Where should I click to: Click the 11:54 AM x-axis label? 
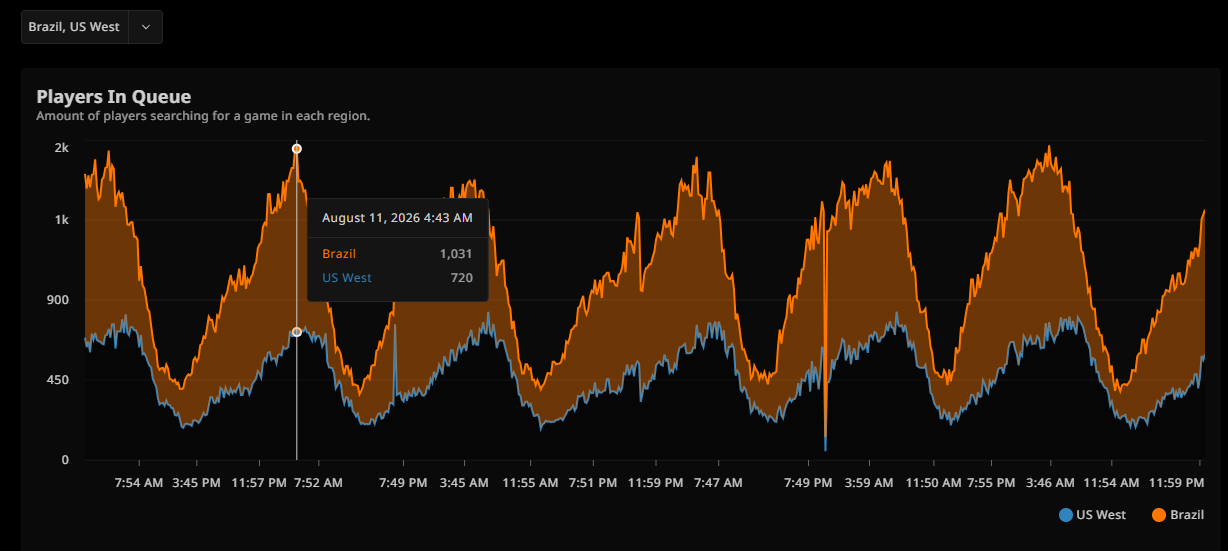click(x=1111, y=483)
